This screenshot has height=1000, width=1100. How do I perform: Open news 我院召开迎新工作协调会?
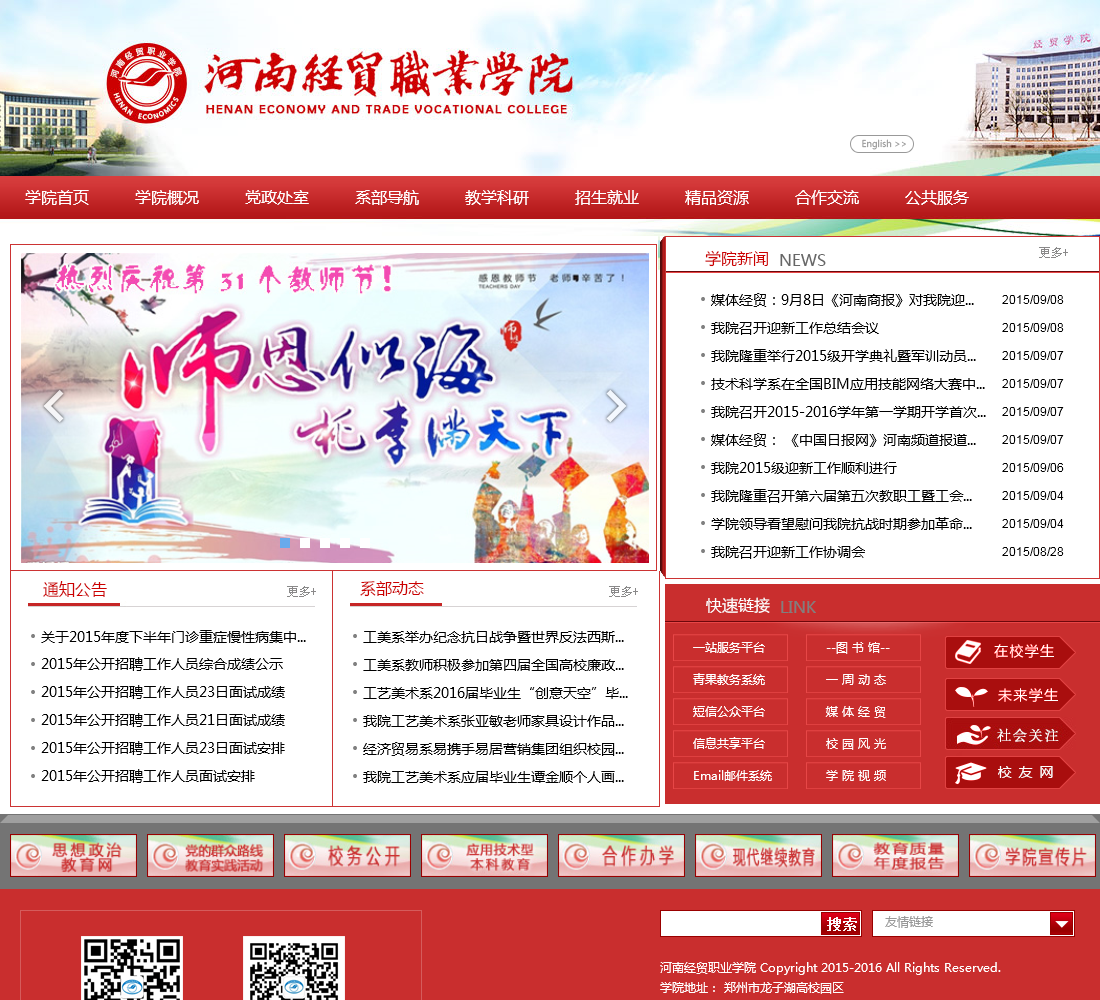(x=788, y=552)
